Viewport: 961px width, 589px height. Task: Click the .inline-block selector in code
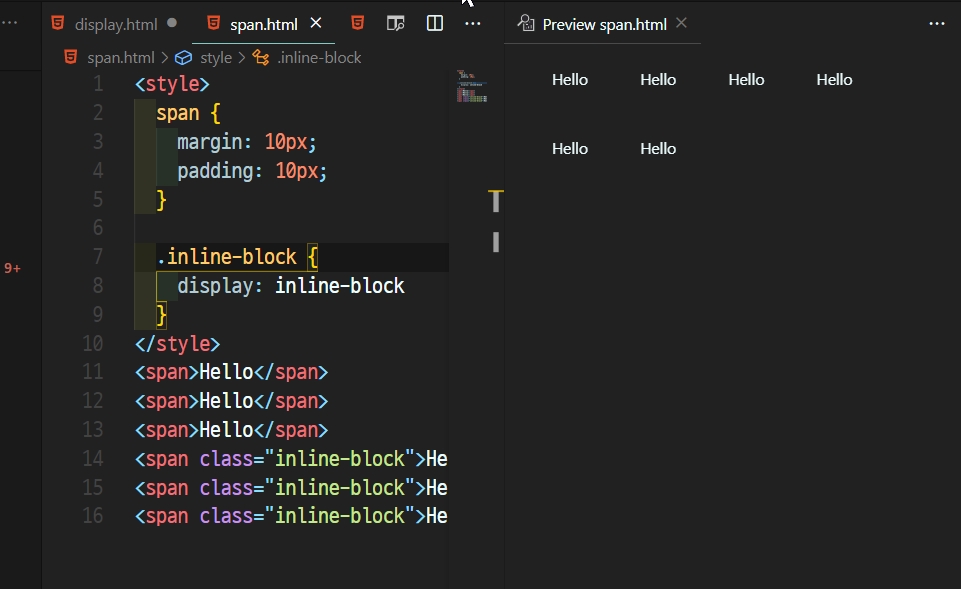pyautogui.click(x=227, y=256)
